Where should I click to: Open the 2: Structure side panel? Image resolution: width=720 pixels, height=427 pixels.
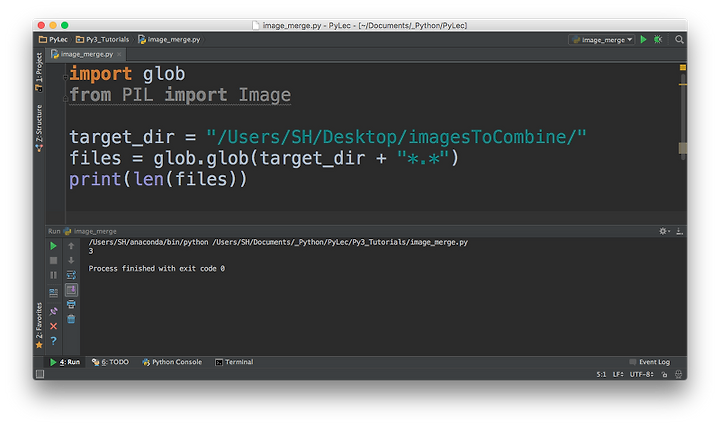39,128
